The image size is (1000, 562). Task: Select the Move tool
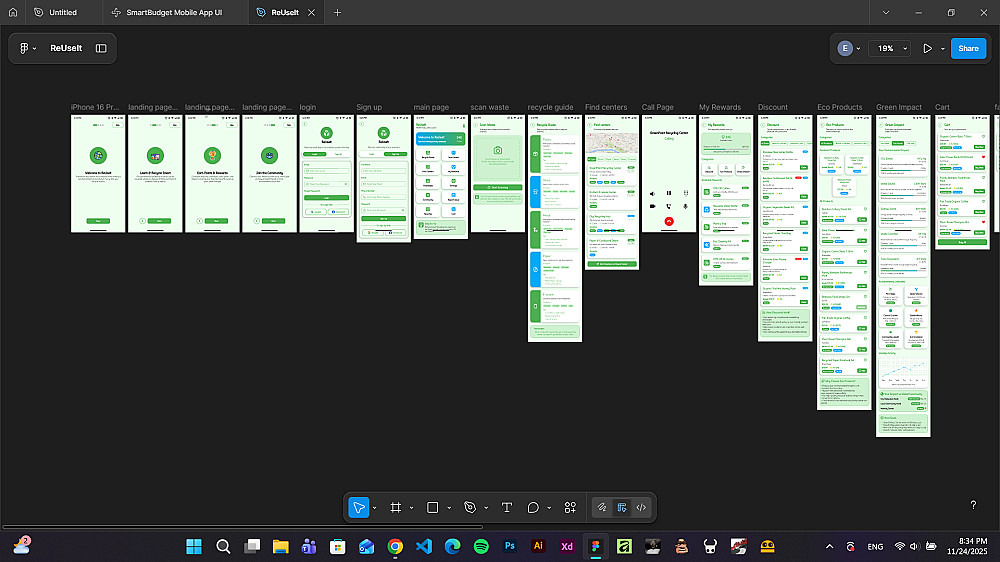(x=359, y=507)
